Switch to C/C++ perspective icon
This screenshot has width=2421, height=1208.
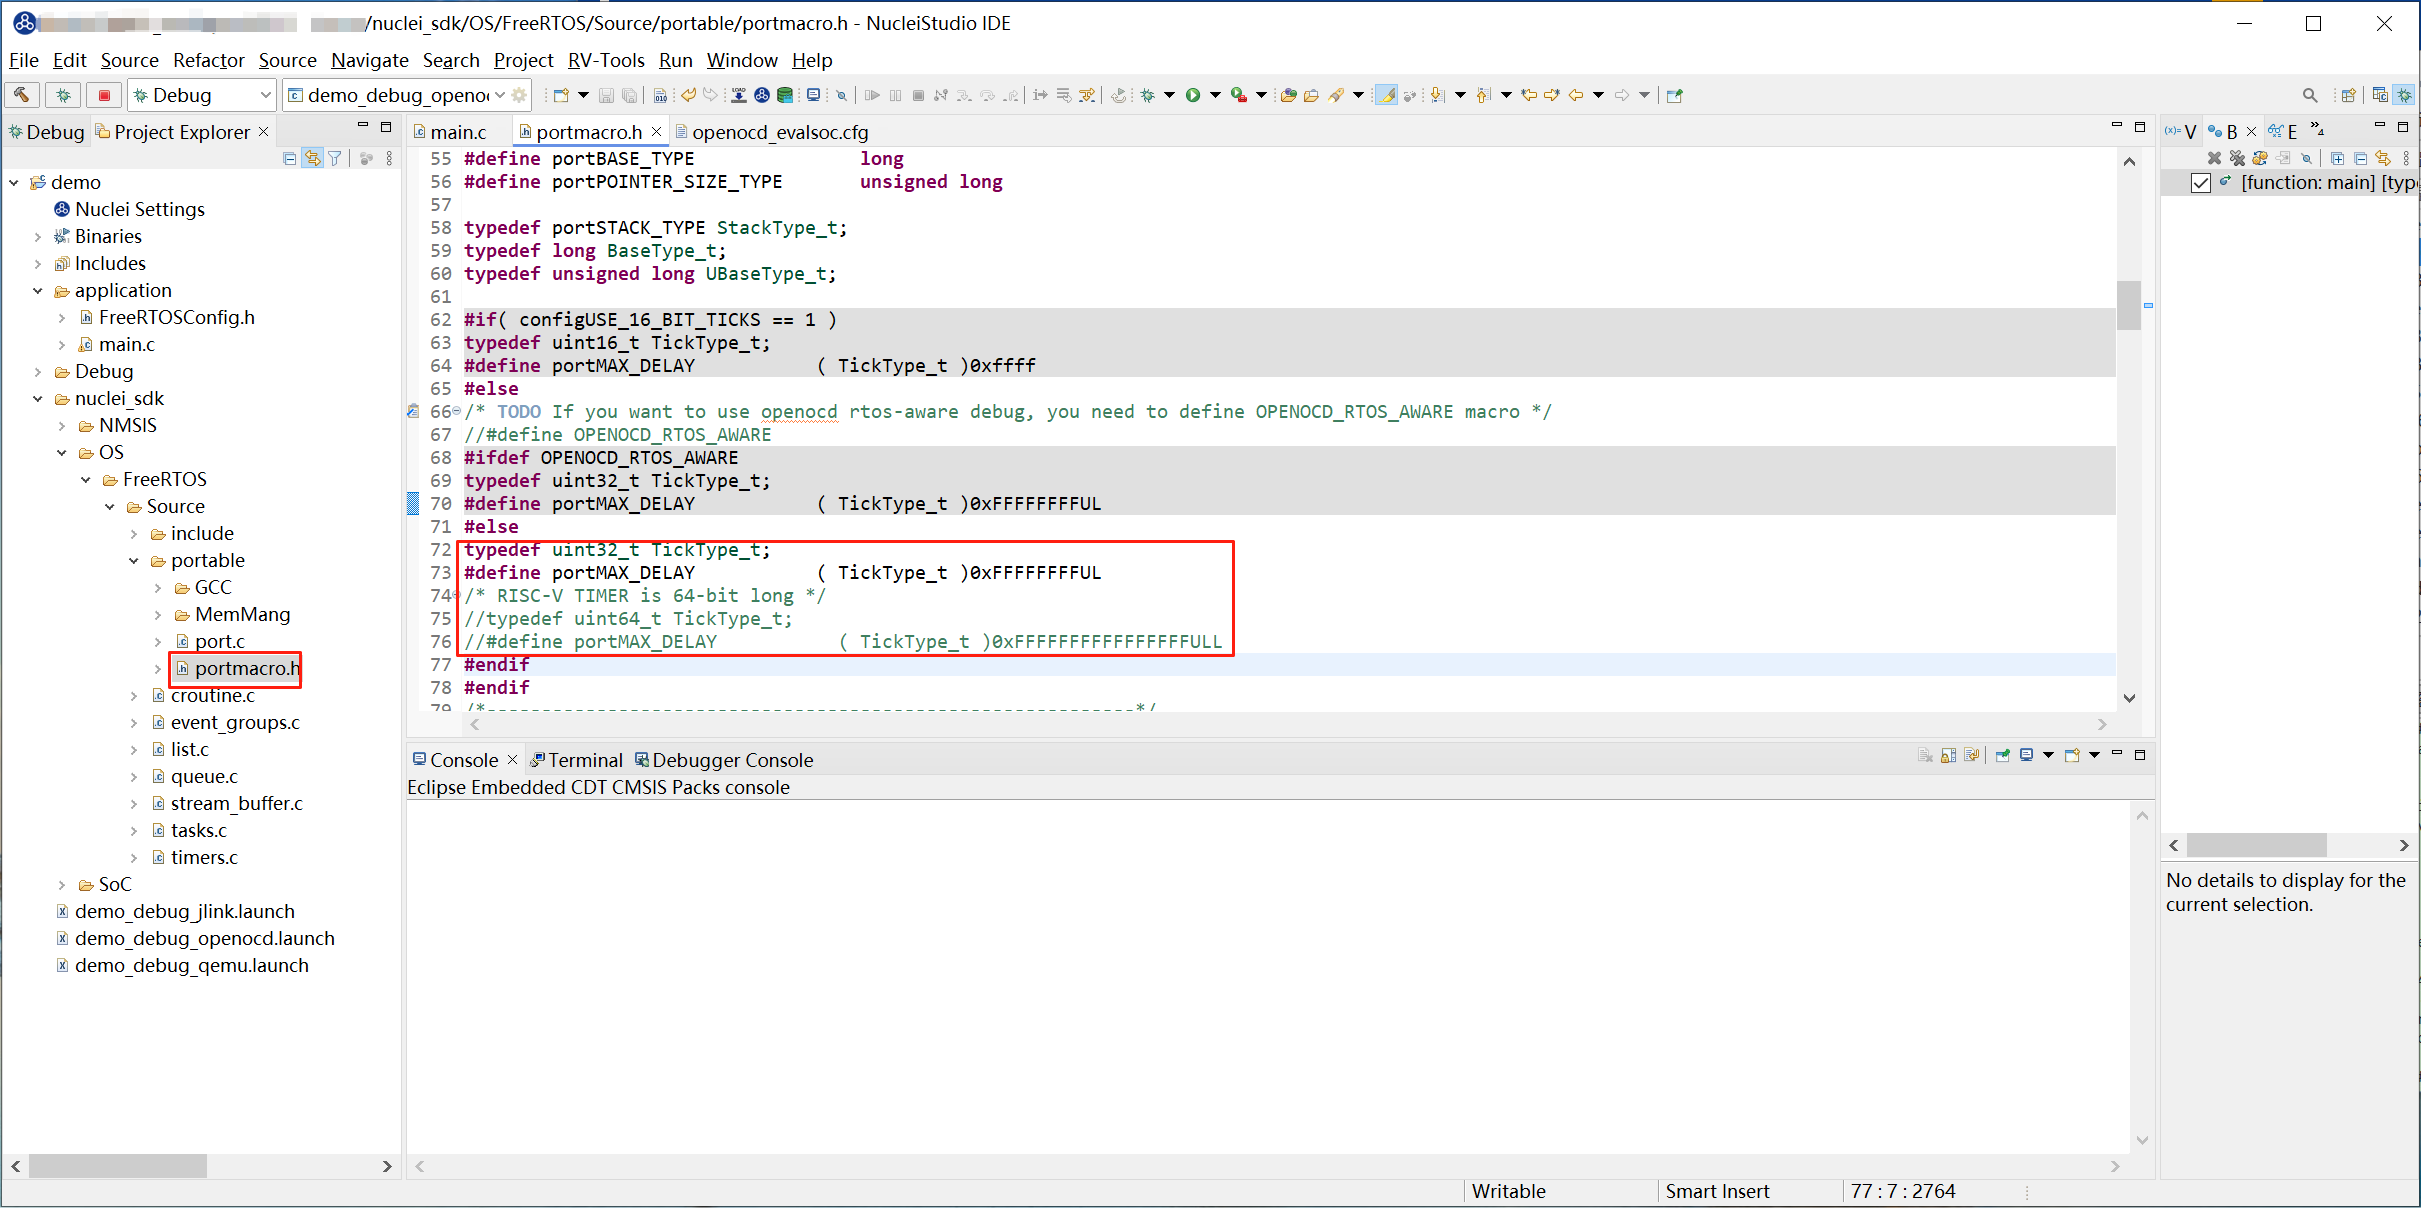[2380, 95]
